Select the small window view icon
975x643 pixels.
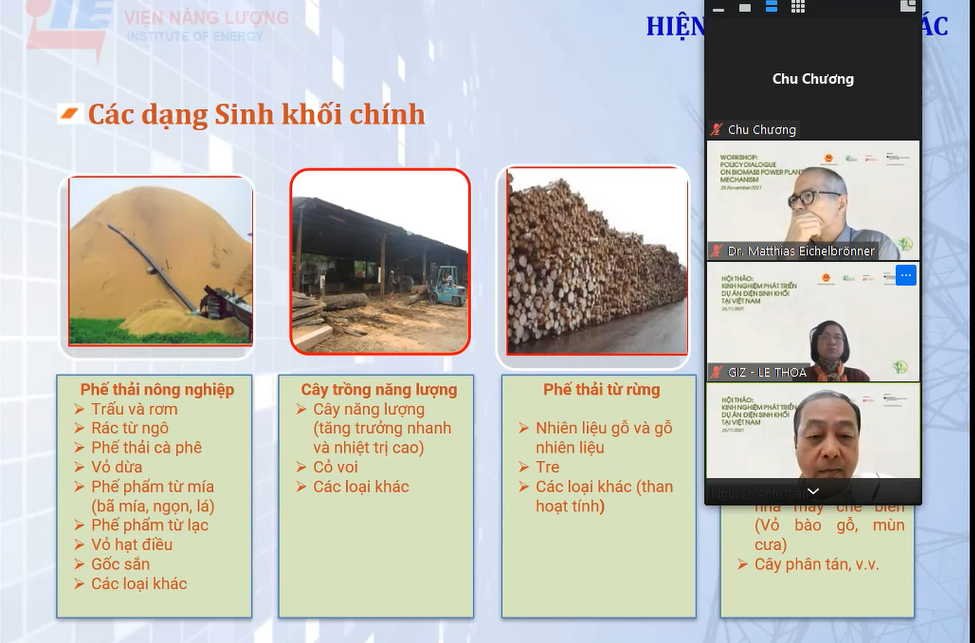click(745, 9)
